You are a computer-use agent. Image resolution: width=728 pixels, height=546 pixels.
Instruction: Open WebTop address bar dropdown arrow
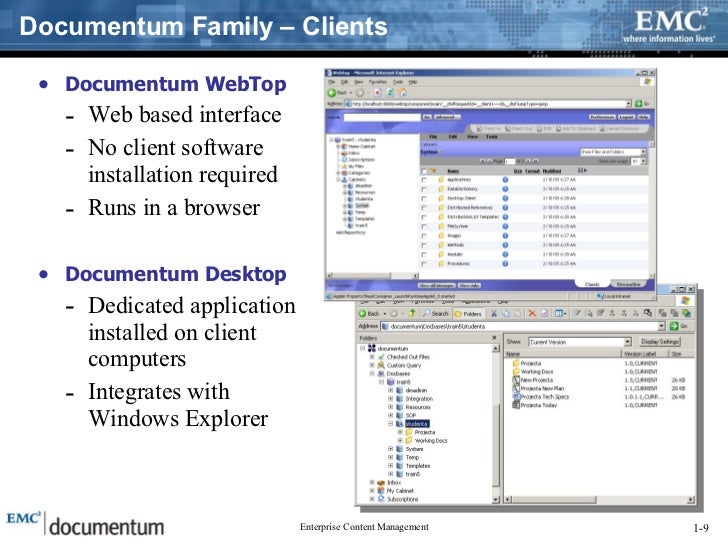pyautogui.click(x=629, y=104)
